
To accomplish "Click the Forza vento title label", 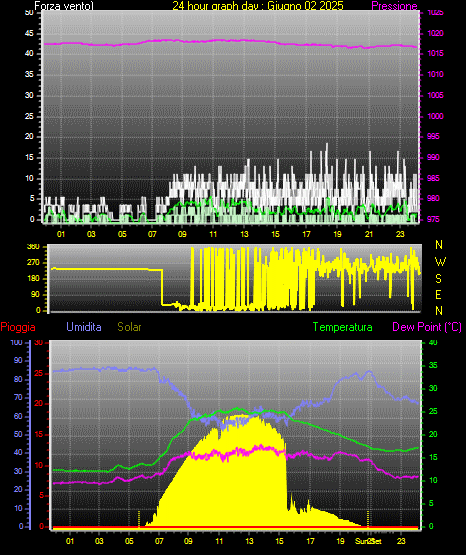I will (64, 6).
